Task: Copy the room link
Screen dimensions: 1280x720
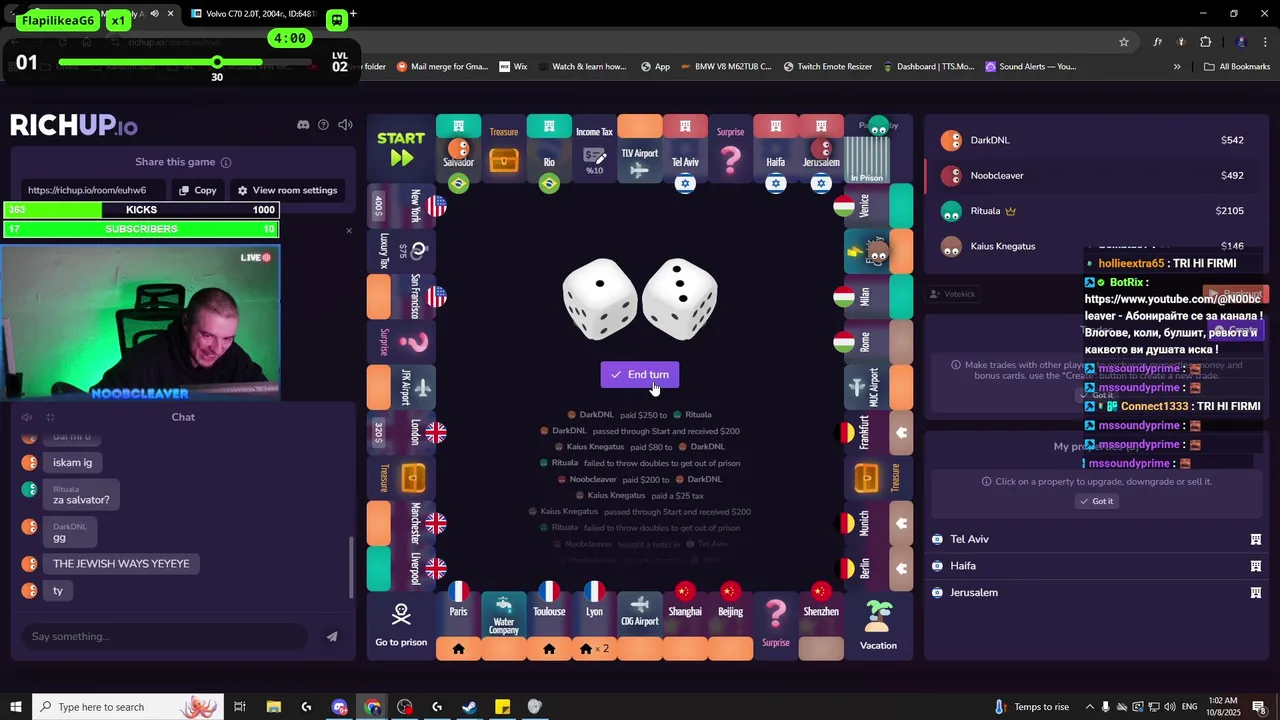Action: [197, 190]
